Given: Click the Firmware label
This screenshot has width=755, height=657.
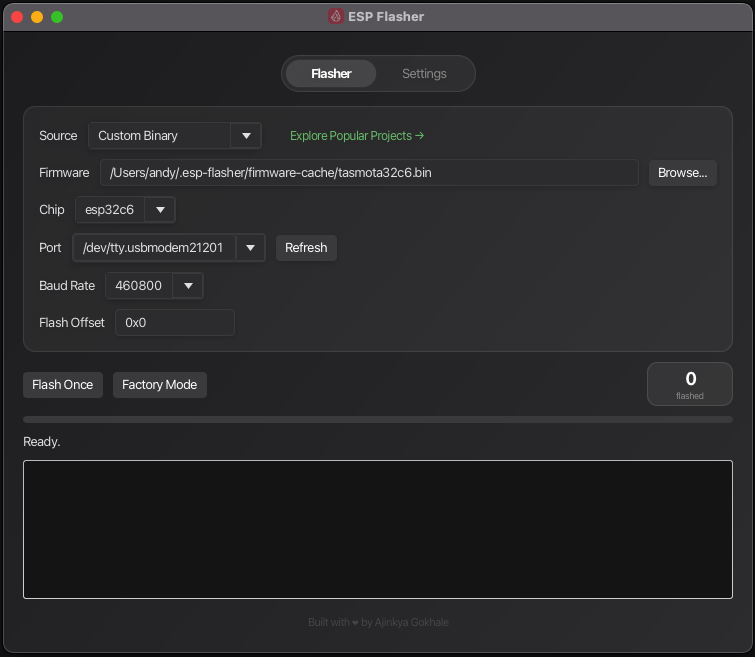Looking at the screenshot, I should click(x=64, y=172).
